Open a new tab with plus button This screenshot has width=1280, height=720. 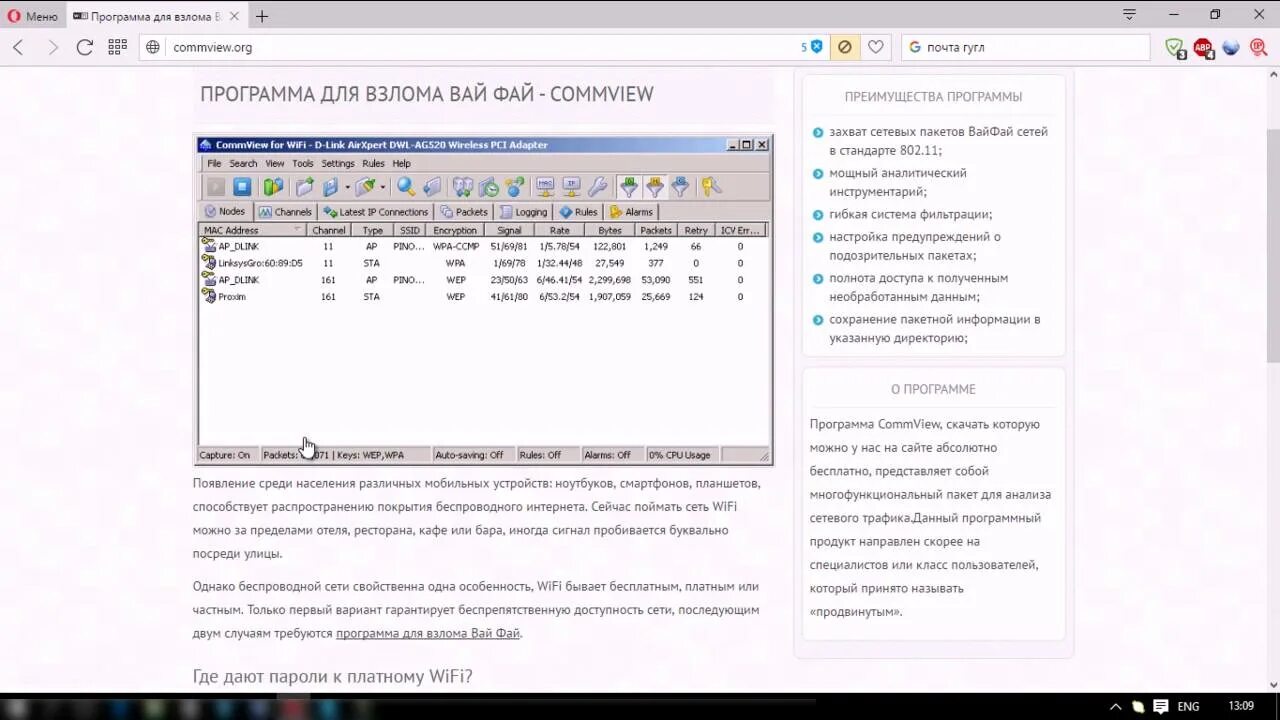(x=262, y=16)
